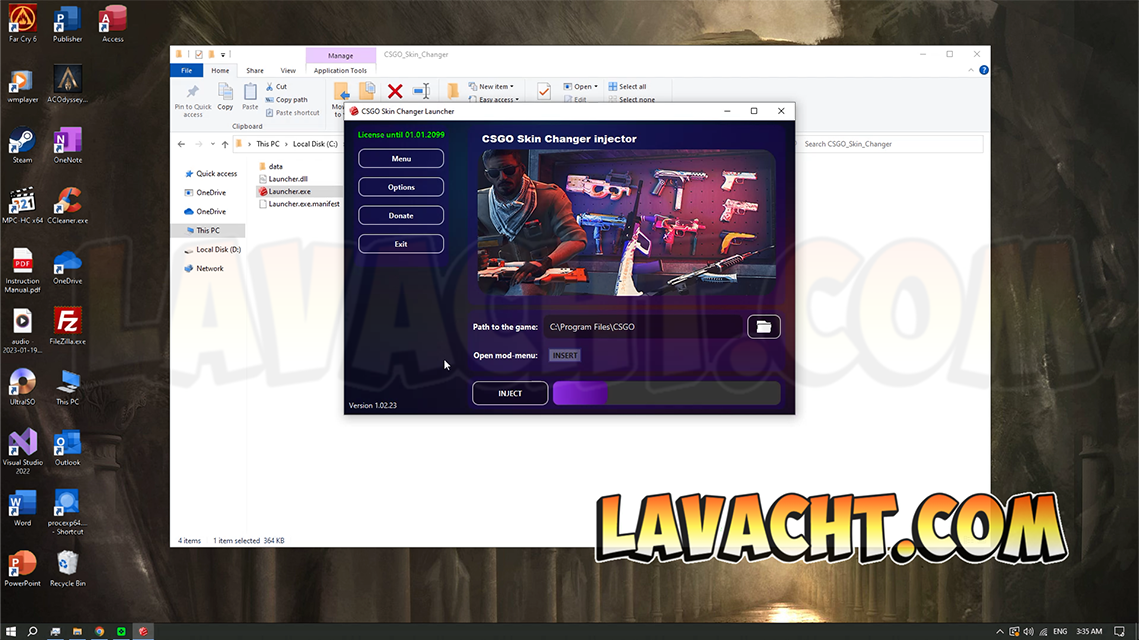Screen dimensions: 1139x640
Task: Click the Donate button in launcher
Action: point(401,215)
